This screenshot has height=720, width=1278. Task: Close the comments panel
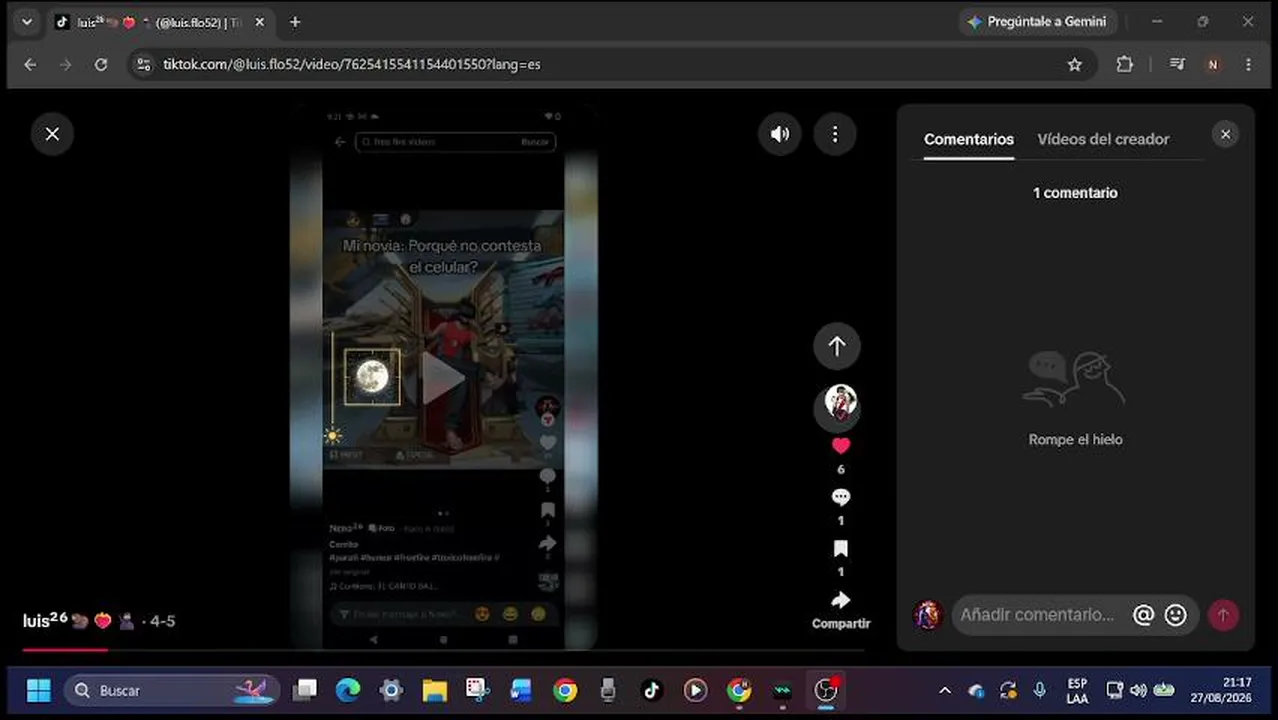pyautogui.click(x=1225, y=134)
